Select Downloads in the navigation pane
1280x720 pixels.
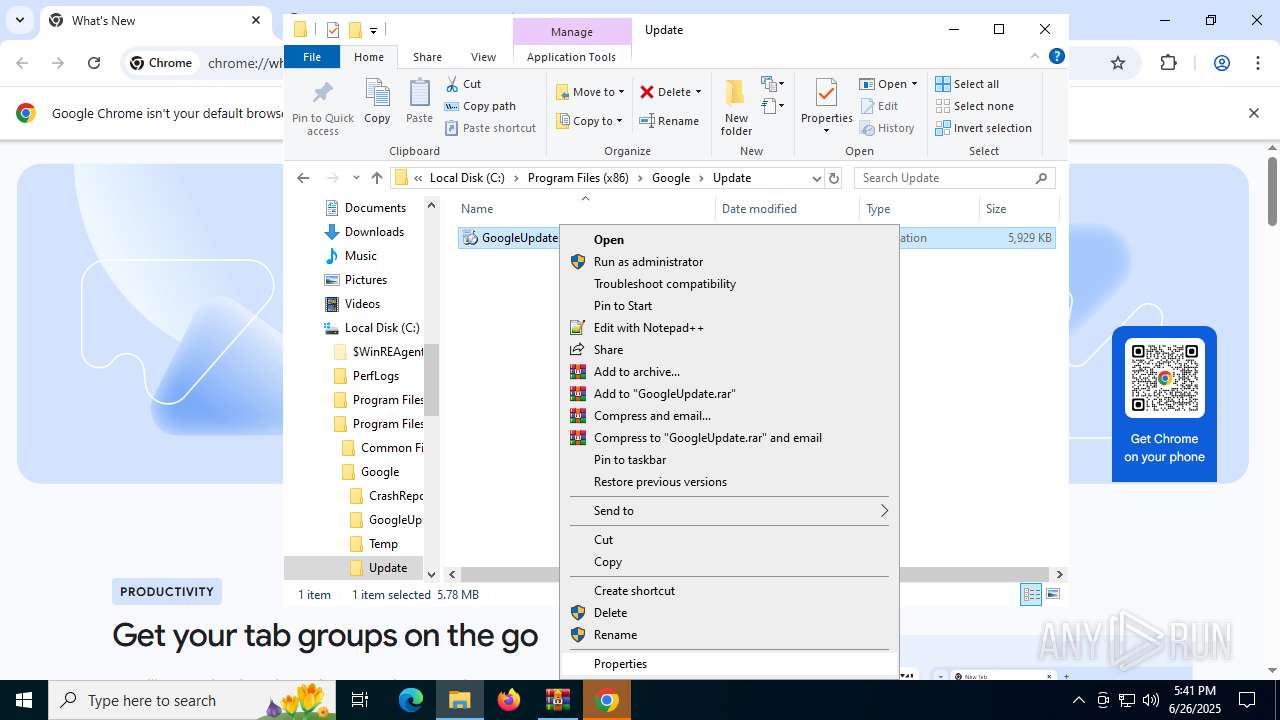click(x=374, y=232)
